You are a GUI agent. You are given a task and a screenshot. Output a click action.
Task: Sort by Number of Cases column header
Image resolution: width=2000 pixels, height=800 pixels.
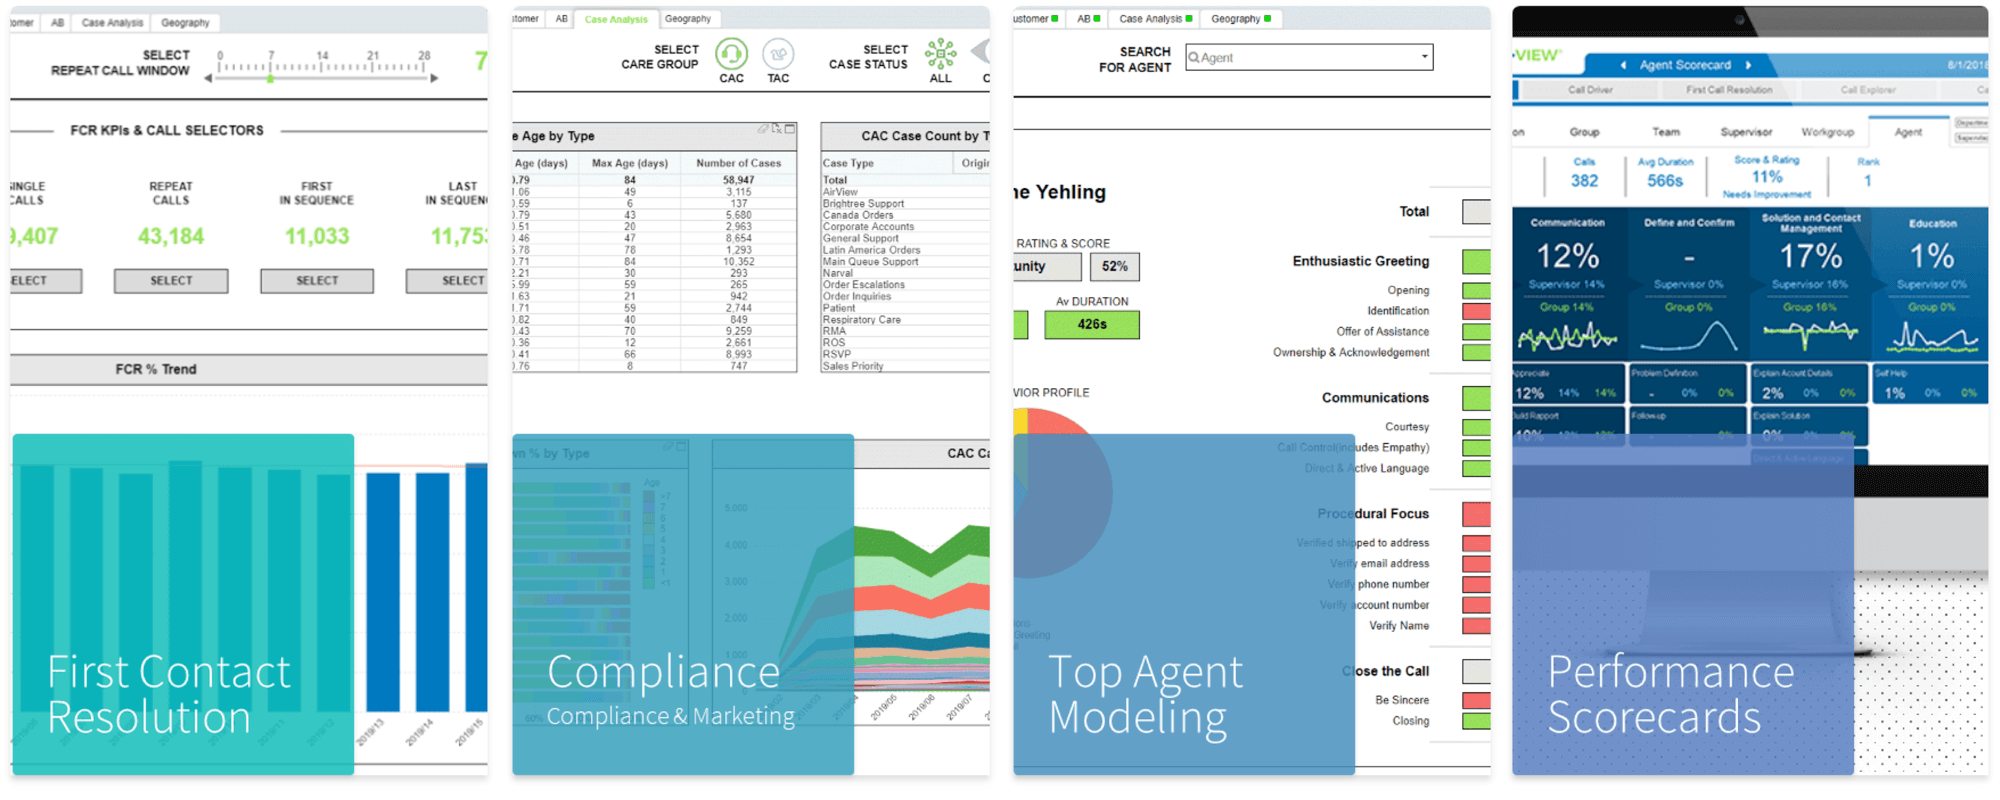(x=738, y=163)
